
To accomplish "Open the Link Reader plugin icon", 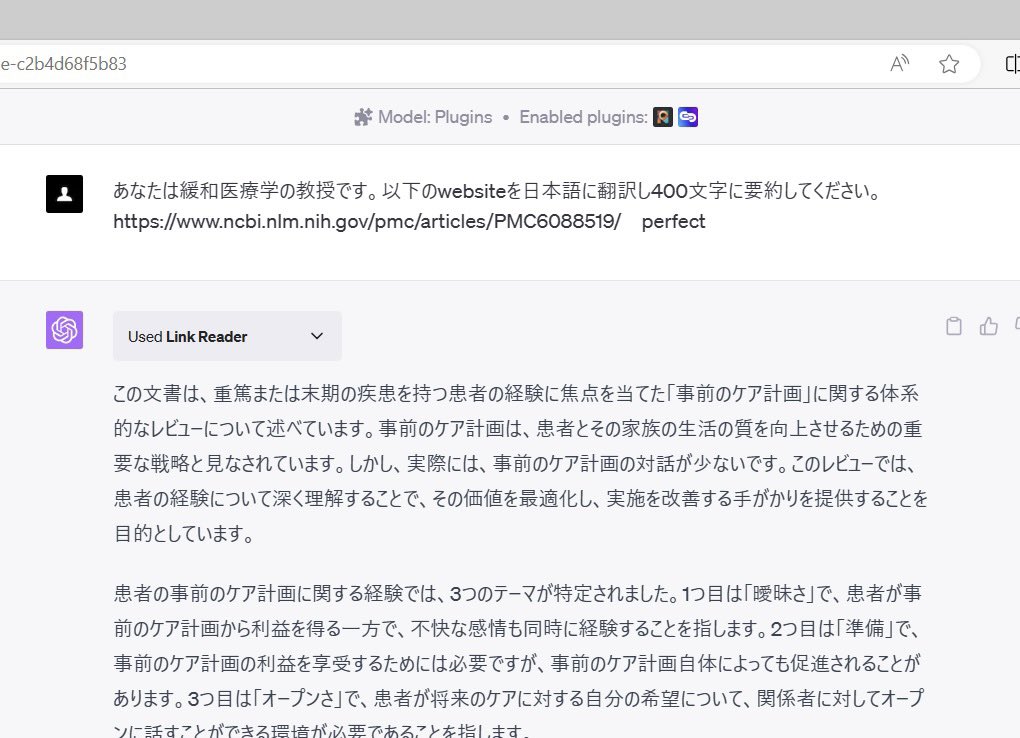I will click(688, 117).
